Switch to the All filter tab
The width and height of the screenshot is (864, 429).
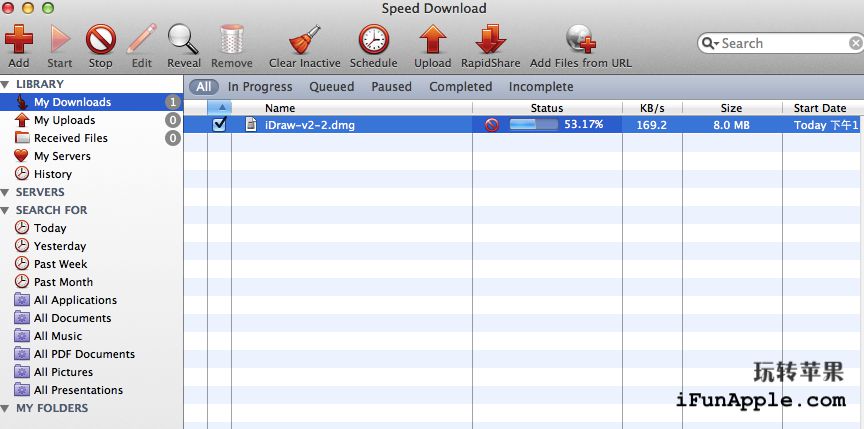[204, 87]
